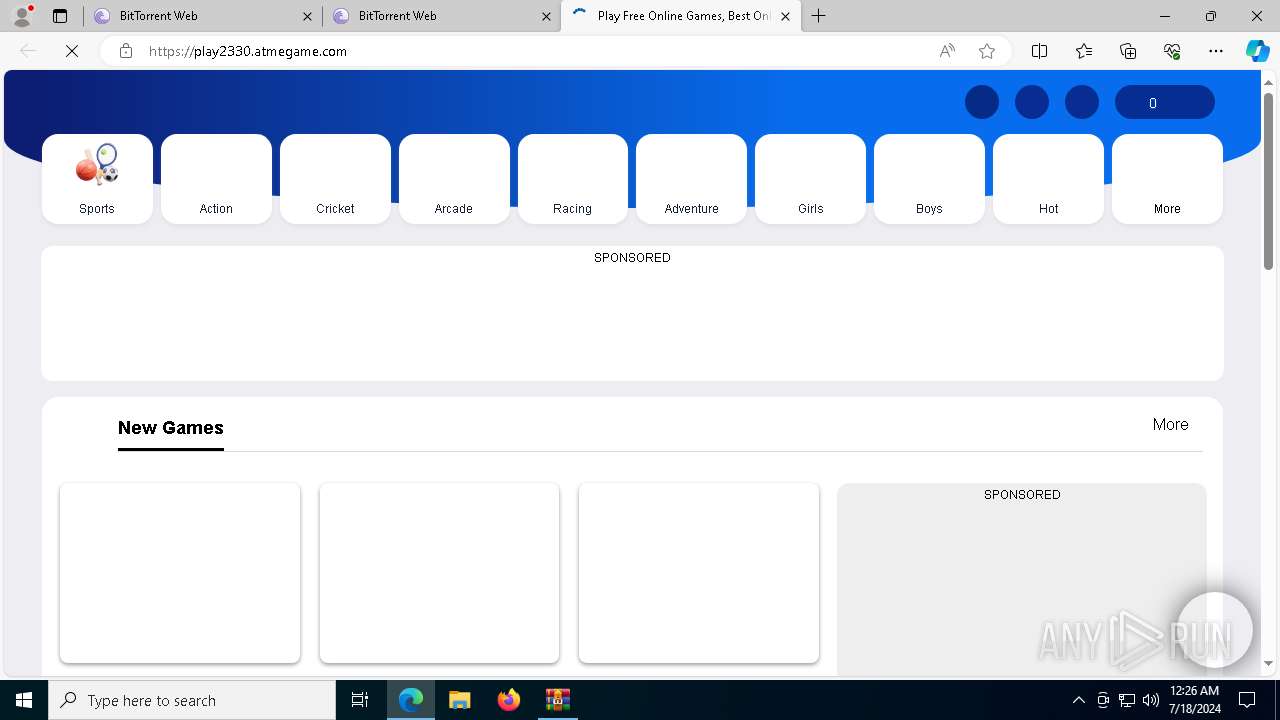The height and width of the screenshot is (720, 1280).
Task: Open the first New Games card
Action: point(180,573)
